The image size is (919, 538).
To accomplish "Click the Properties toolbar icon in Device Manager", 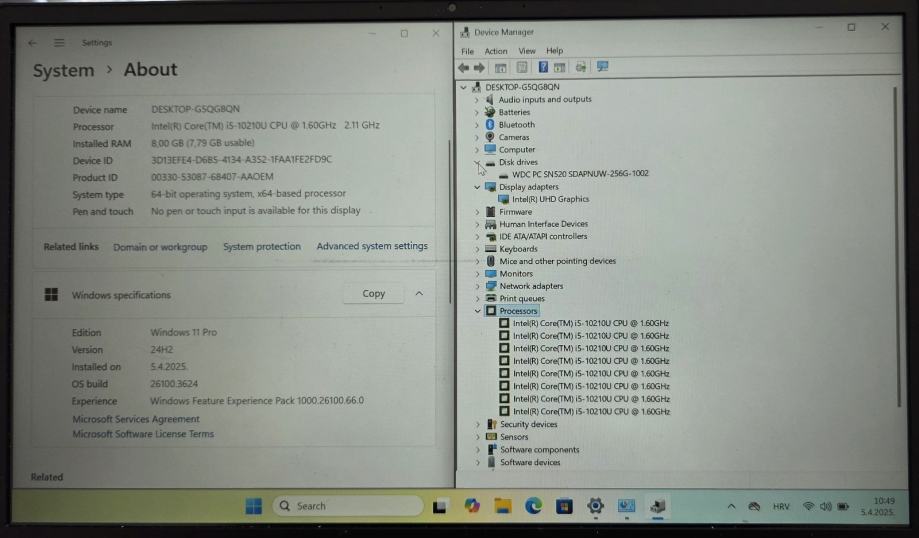I will pos(522,67).
